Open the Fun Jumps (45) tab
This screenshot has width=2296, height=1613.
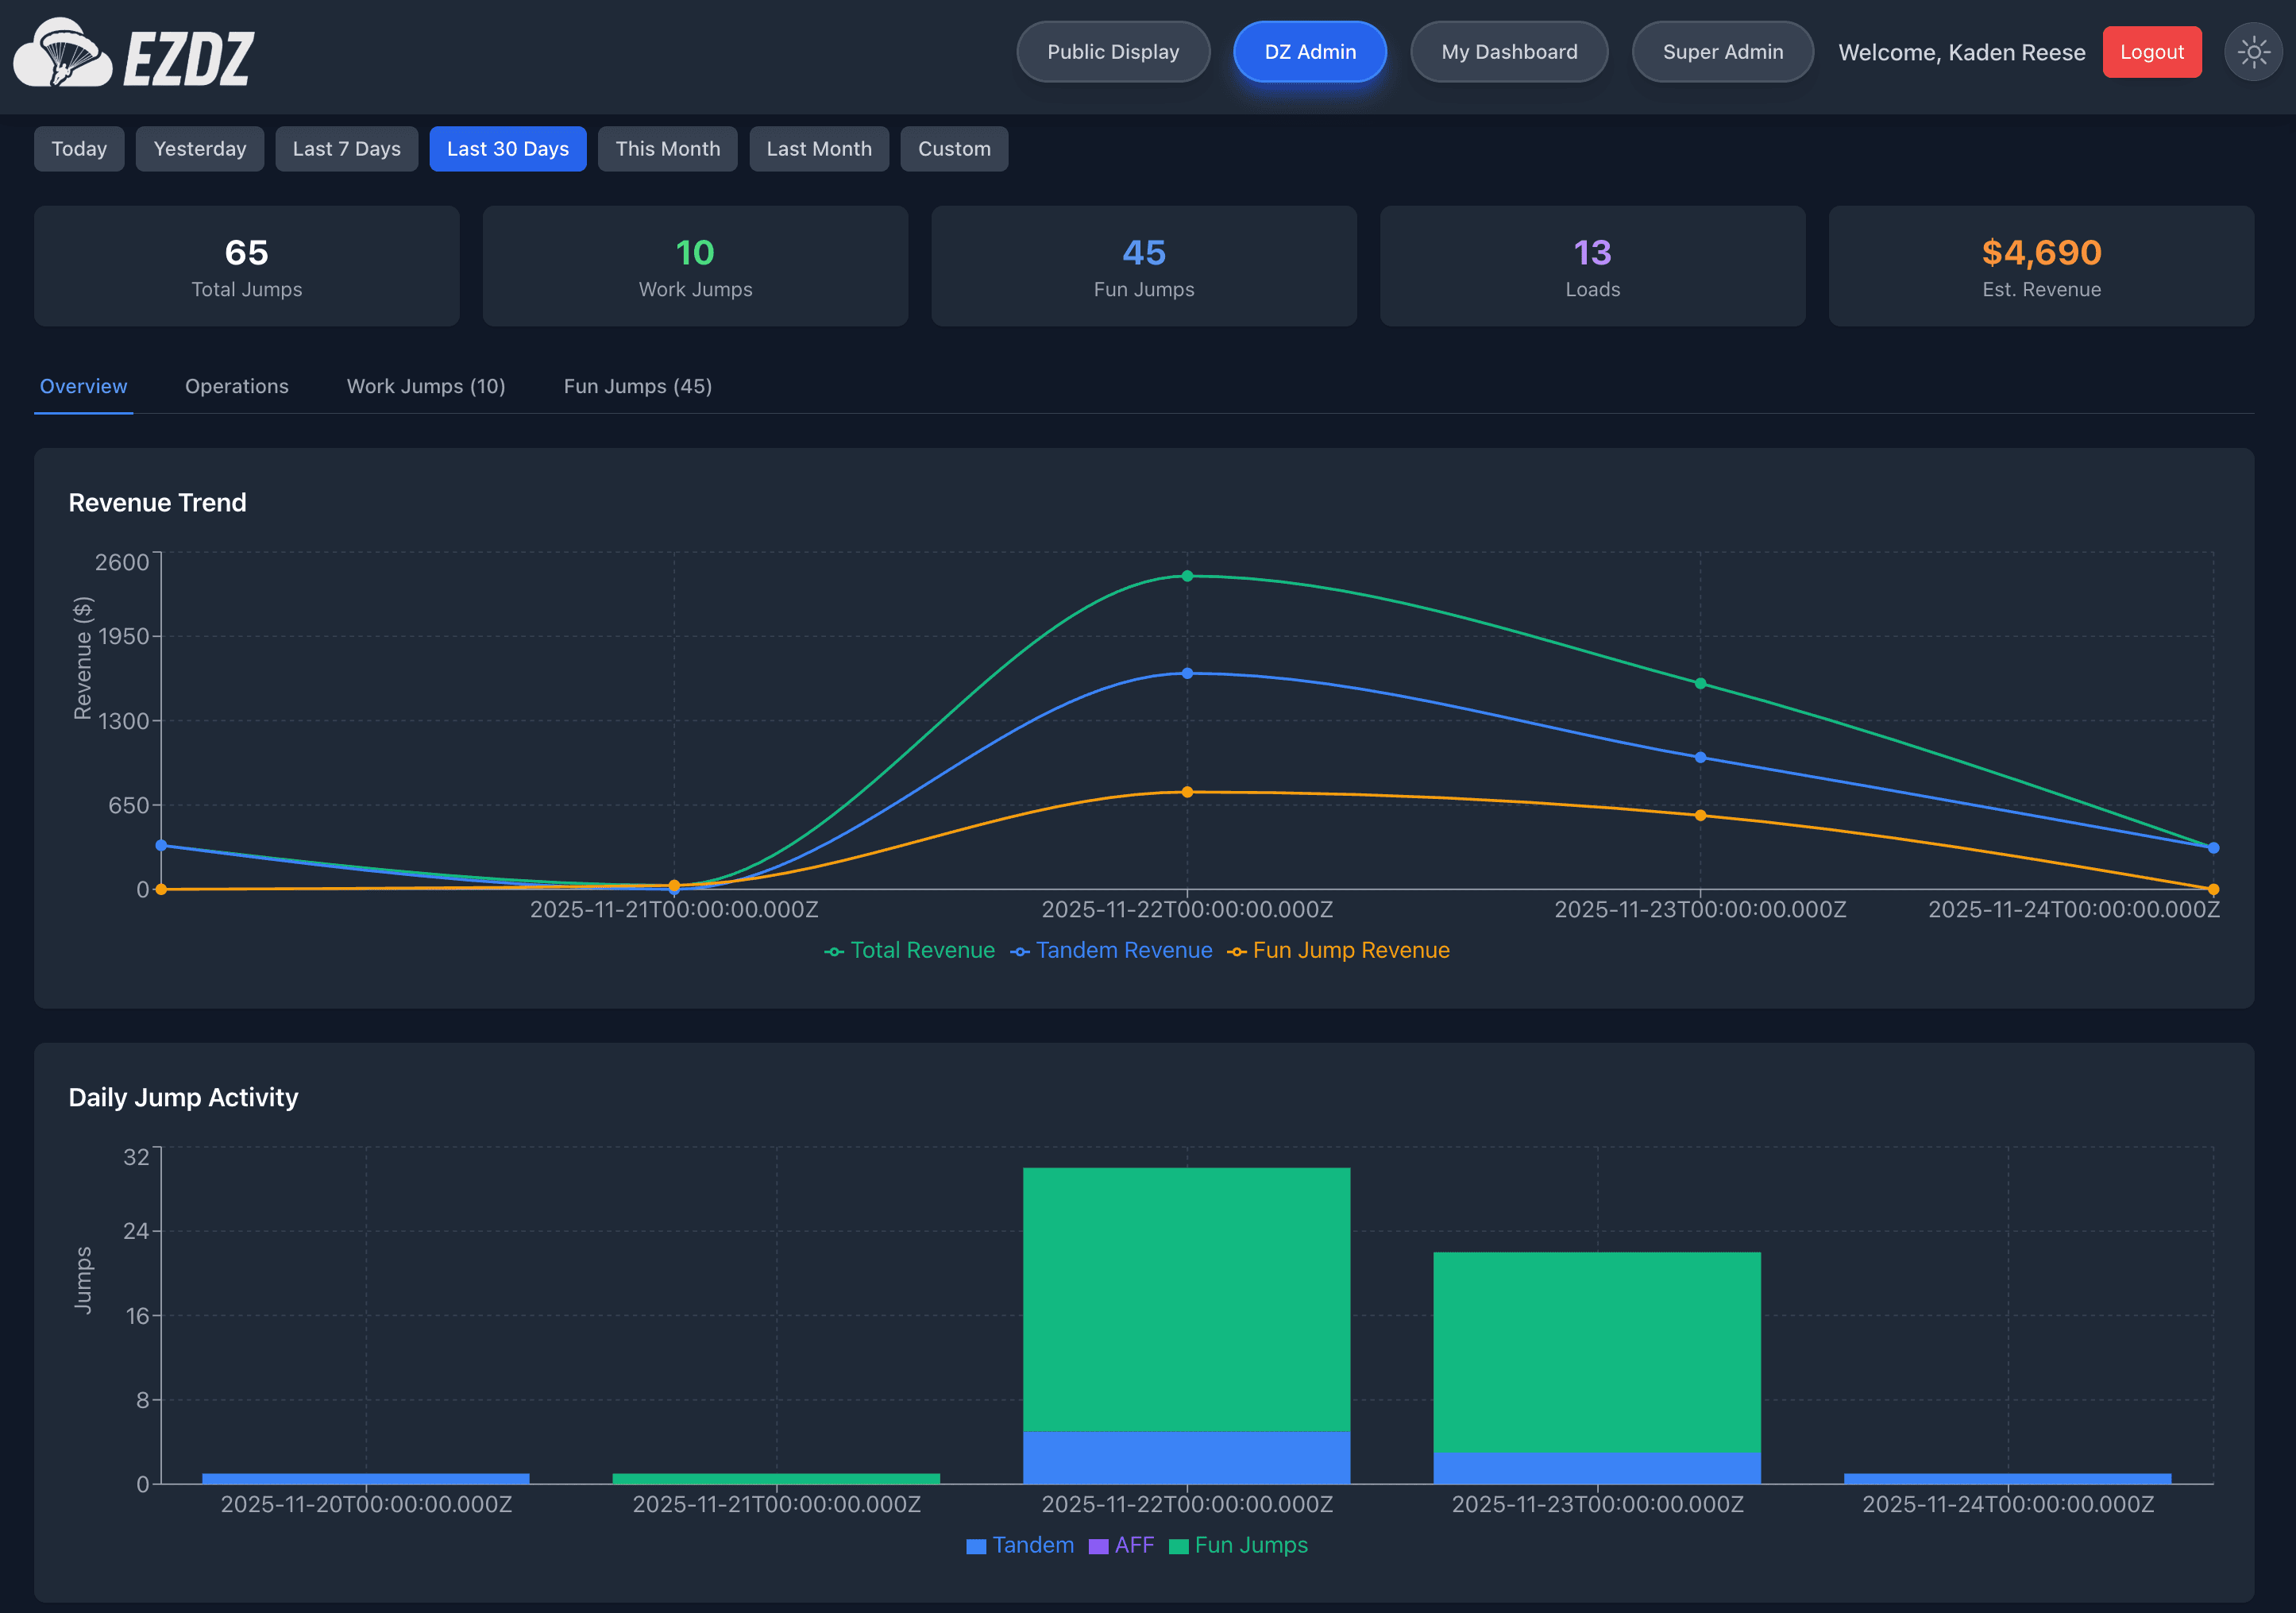(x=637, y=386)
